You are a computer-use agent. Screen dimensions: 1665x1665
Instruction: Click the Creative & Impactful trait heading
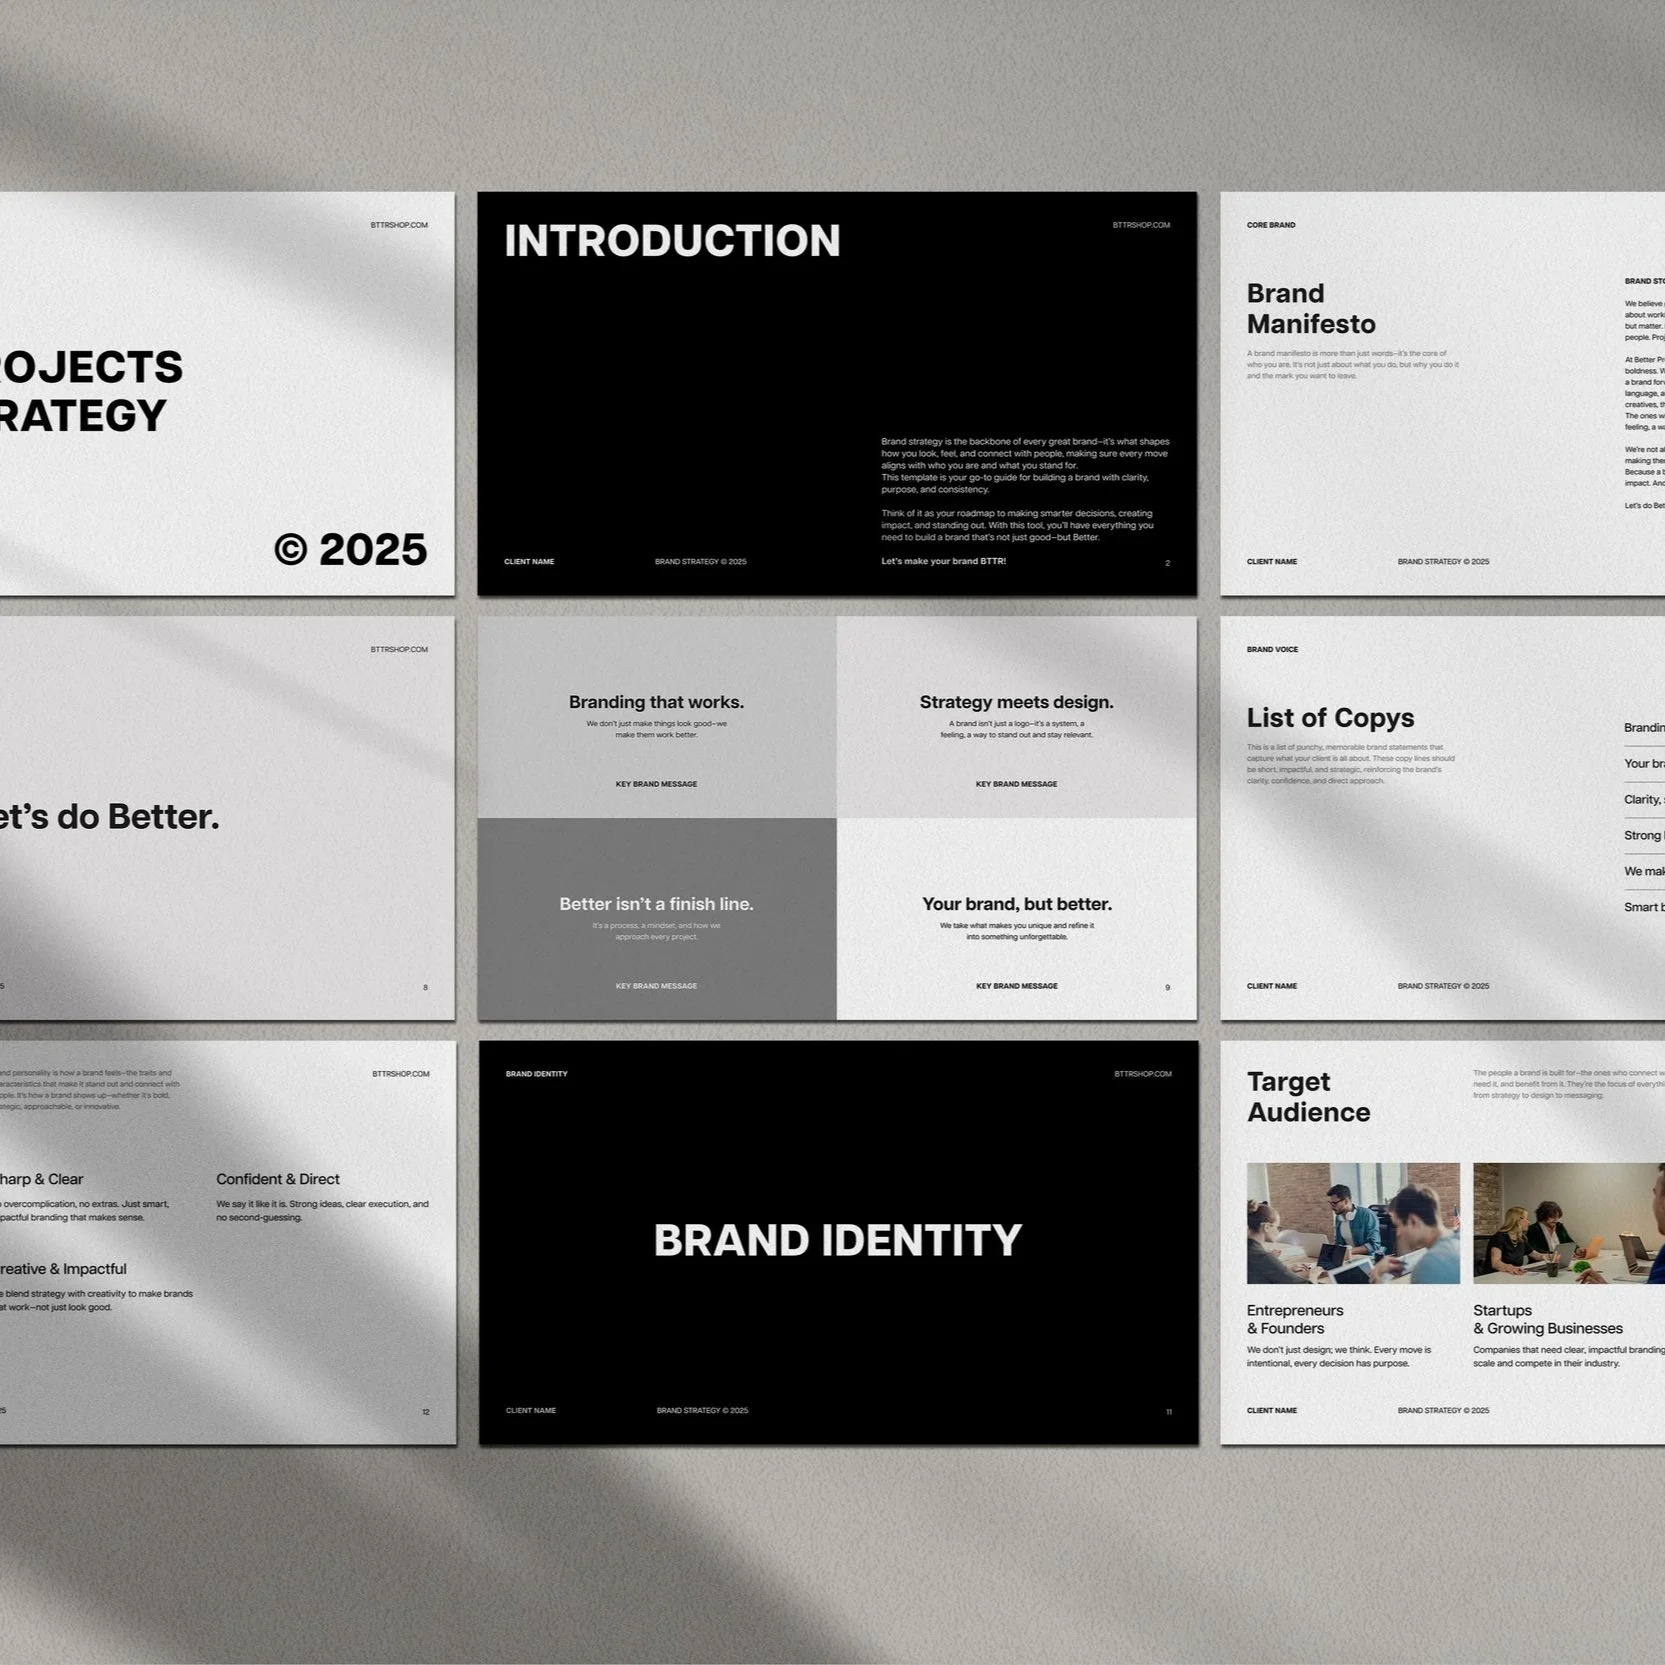[63, 1269]
